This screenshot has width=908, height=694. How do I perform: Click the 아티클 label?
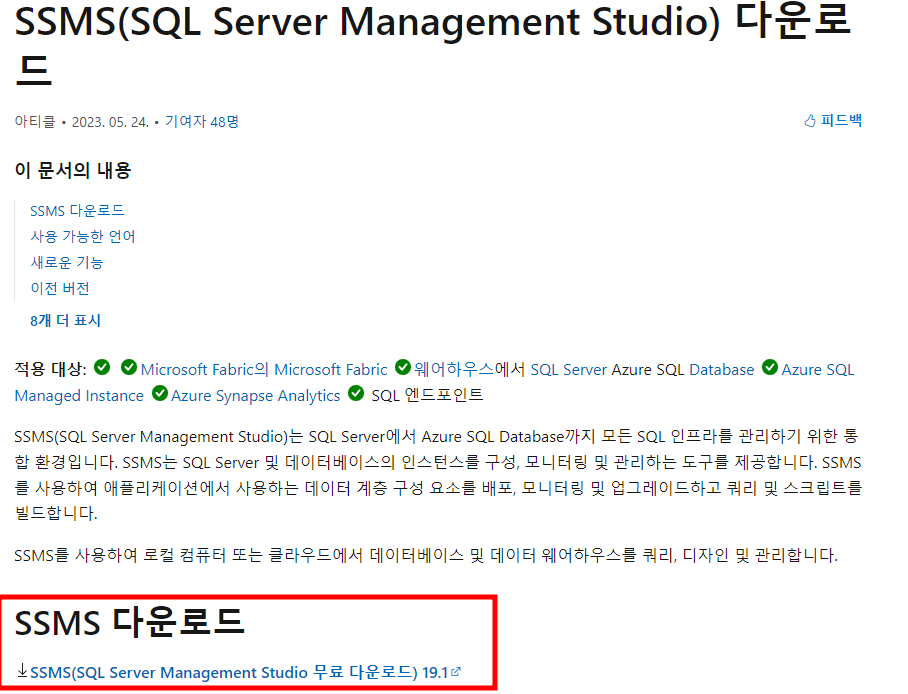[x=35, y=122]
